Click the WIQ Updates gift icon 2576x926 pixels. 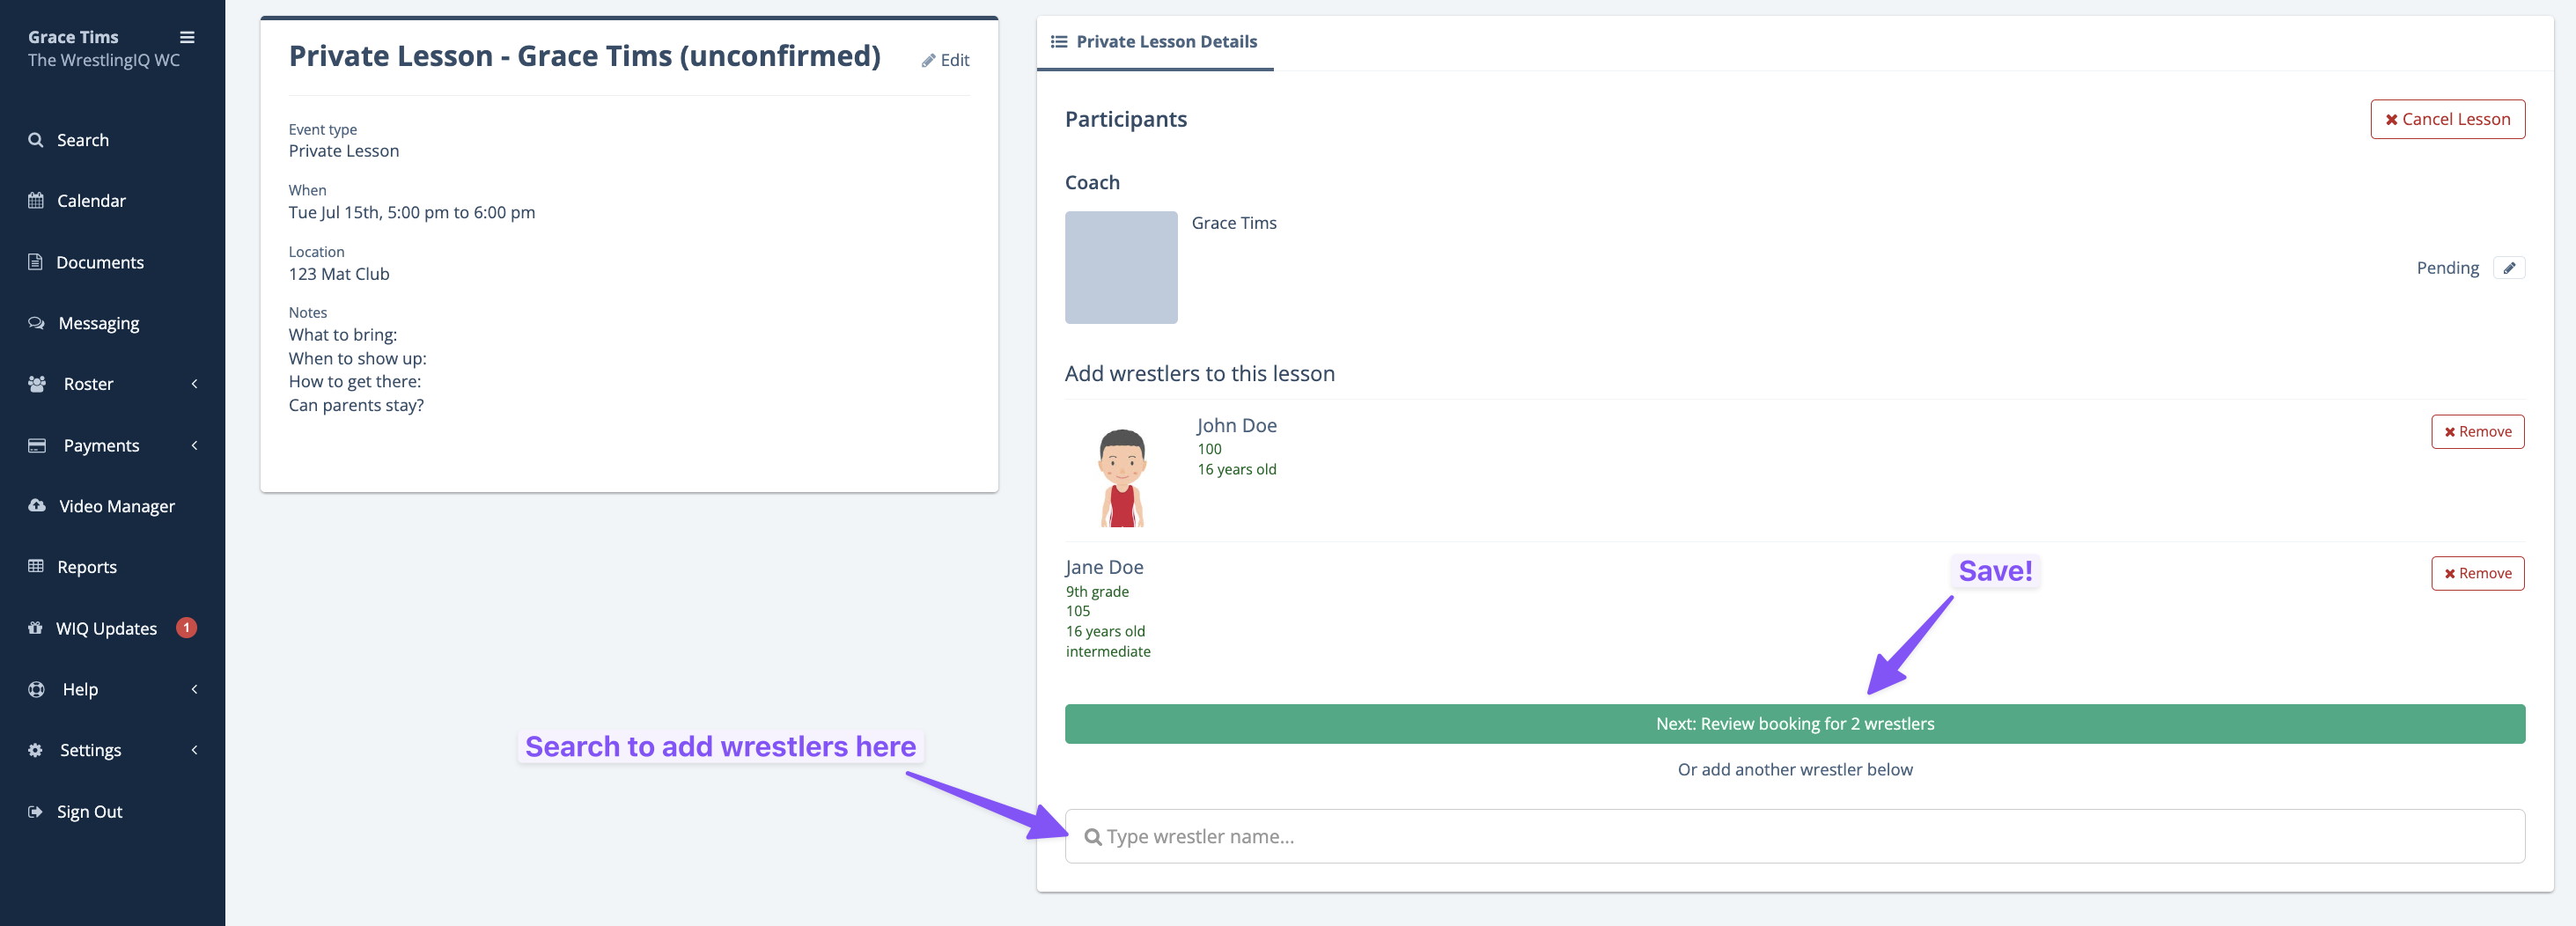(35, 628)
